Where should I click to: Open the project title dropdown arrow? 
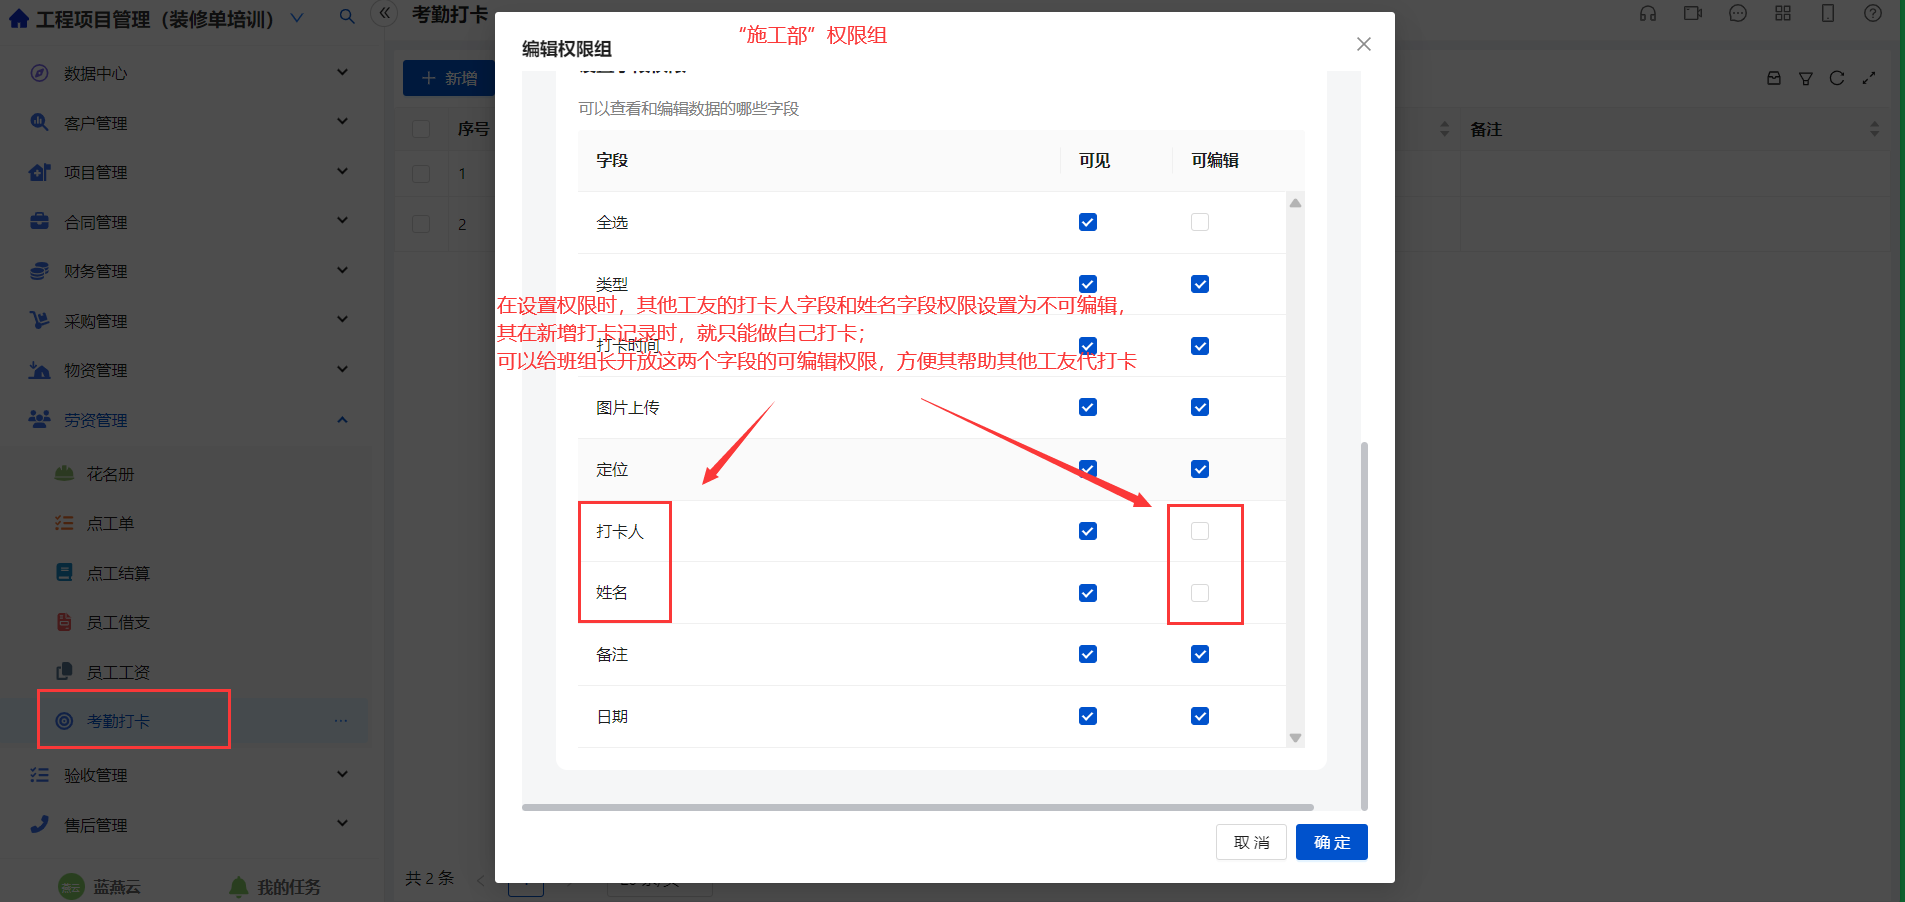(x=297, y=18)
